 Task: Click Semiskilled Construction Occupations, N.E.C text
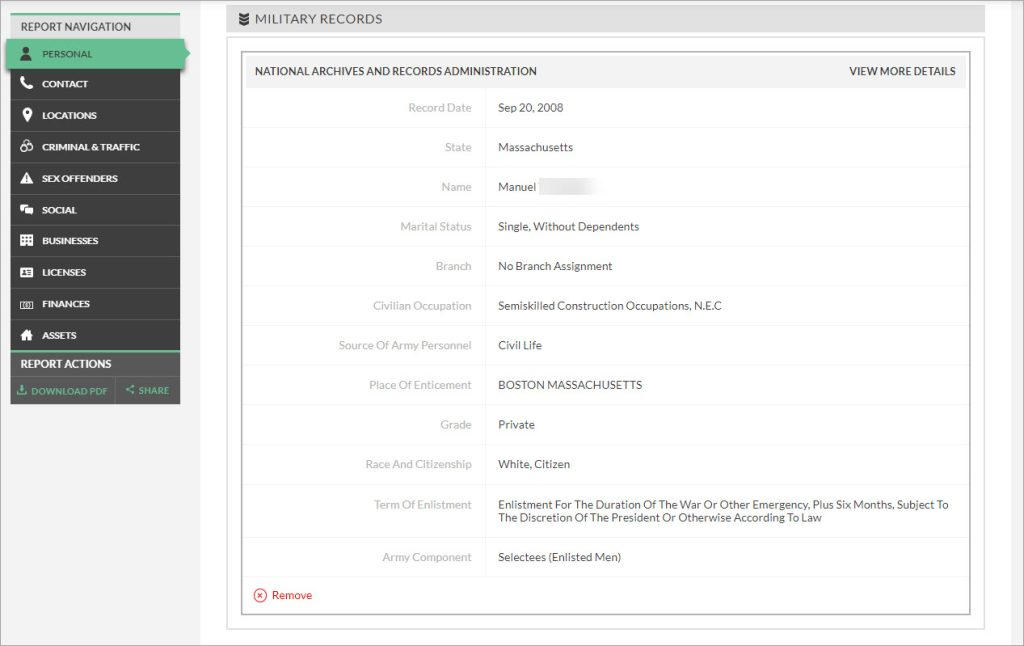click(609, 306)
